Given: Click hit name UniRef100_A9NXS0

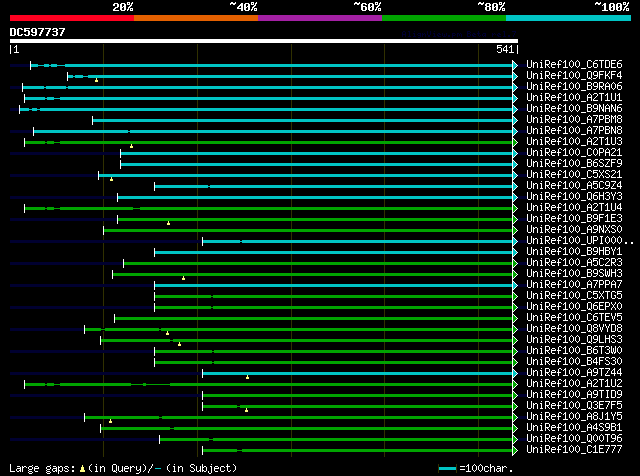Looking at the screenshot, I should 574,230.
